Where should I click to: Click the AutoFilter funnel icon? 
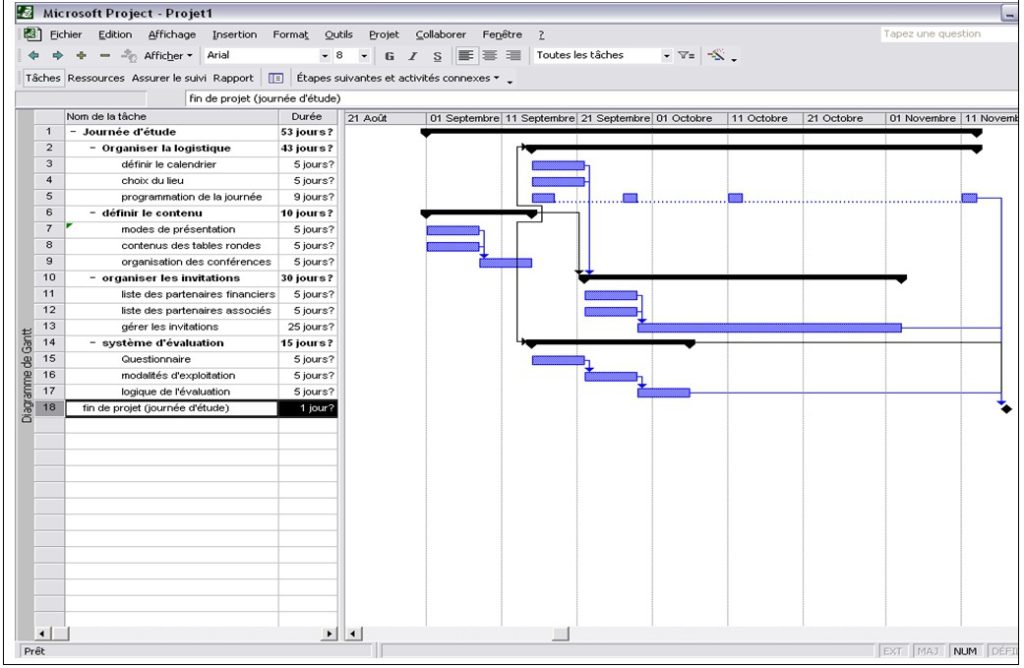tap(690, 56)
